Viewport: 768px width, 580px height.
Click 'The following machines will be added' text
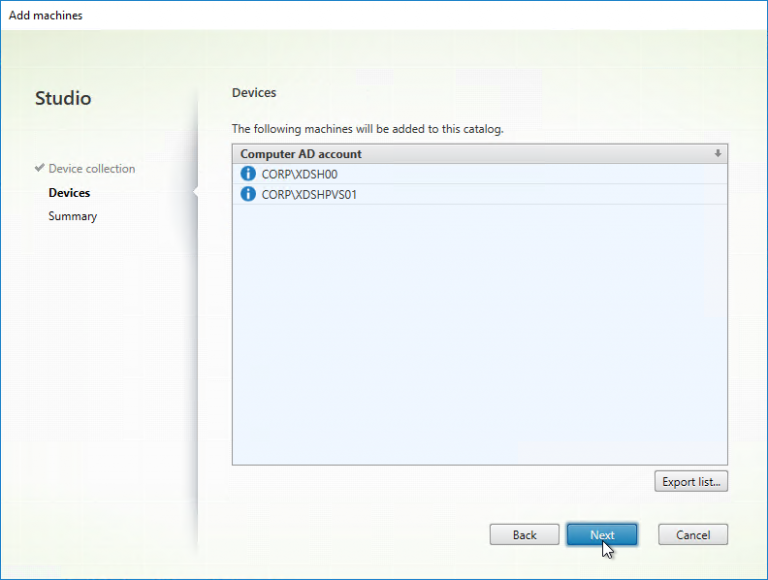pyautogui.click(x=367, y=129)
